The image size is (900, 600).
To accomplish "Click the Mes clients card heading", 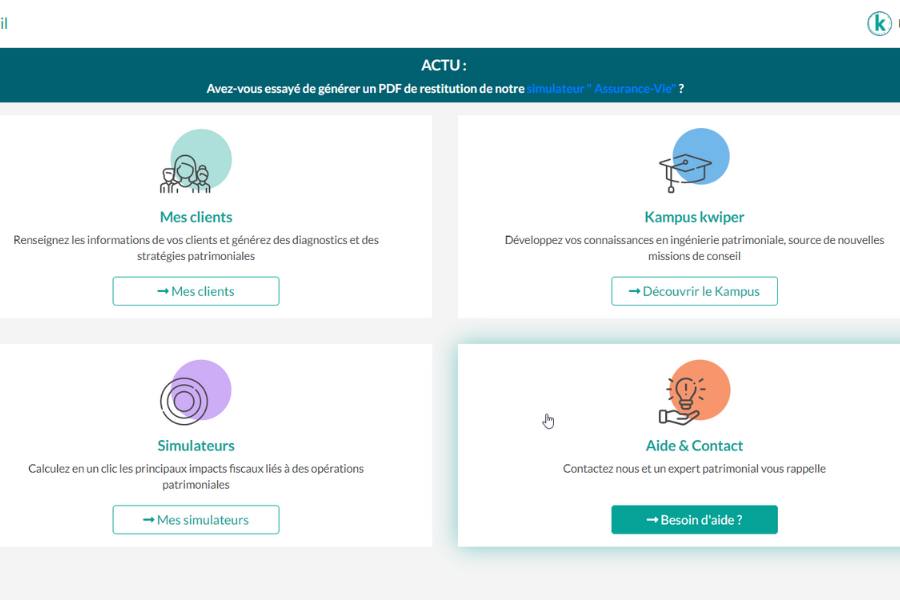I will pos(196,217).
